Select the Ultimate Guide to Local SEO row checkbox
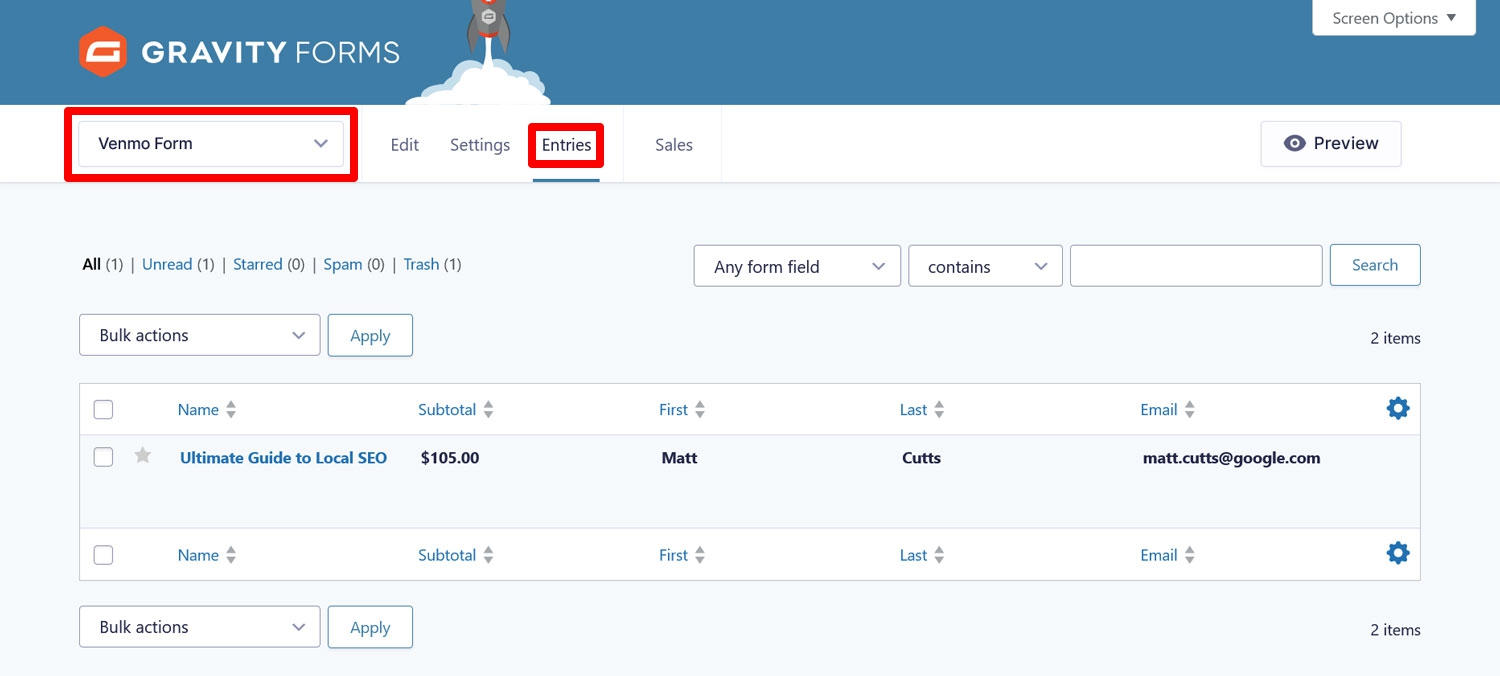Viewport: 1500px width, 676px height. (103, 457)
